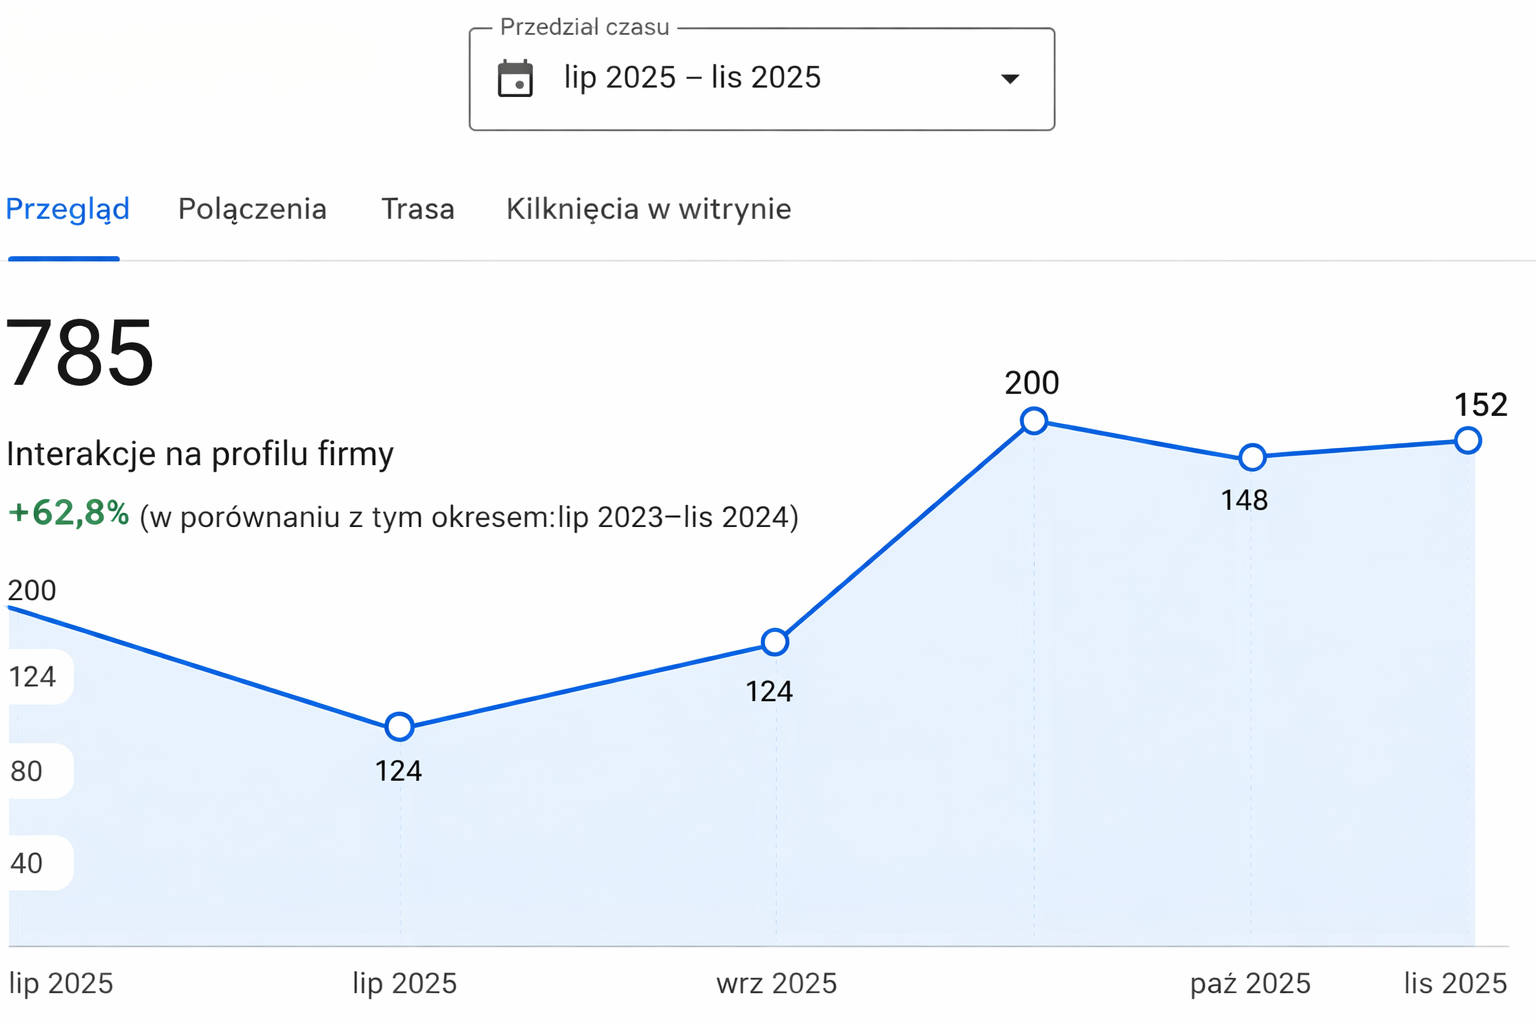Switch to the Przegląd tab
Screen dimensions: 1536x1024
coord(67,209)
